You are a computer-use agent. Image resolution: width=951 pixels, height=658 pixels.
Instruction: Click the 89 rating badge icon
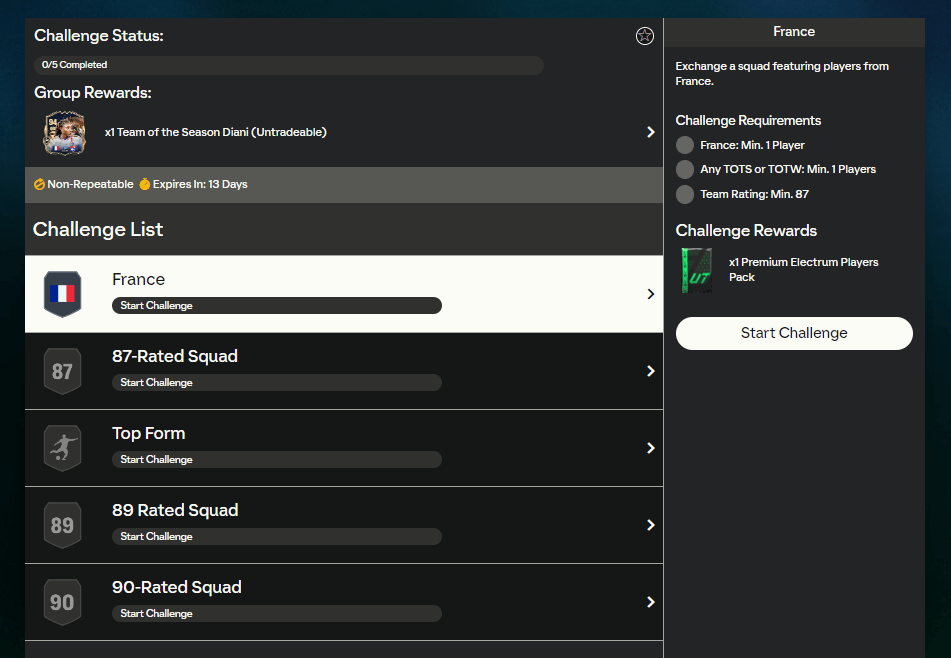[62, 525]
